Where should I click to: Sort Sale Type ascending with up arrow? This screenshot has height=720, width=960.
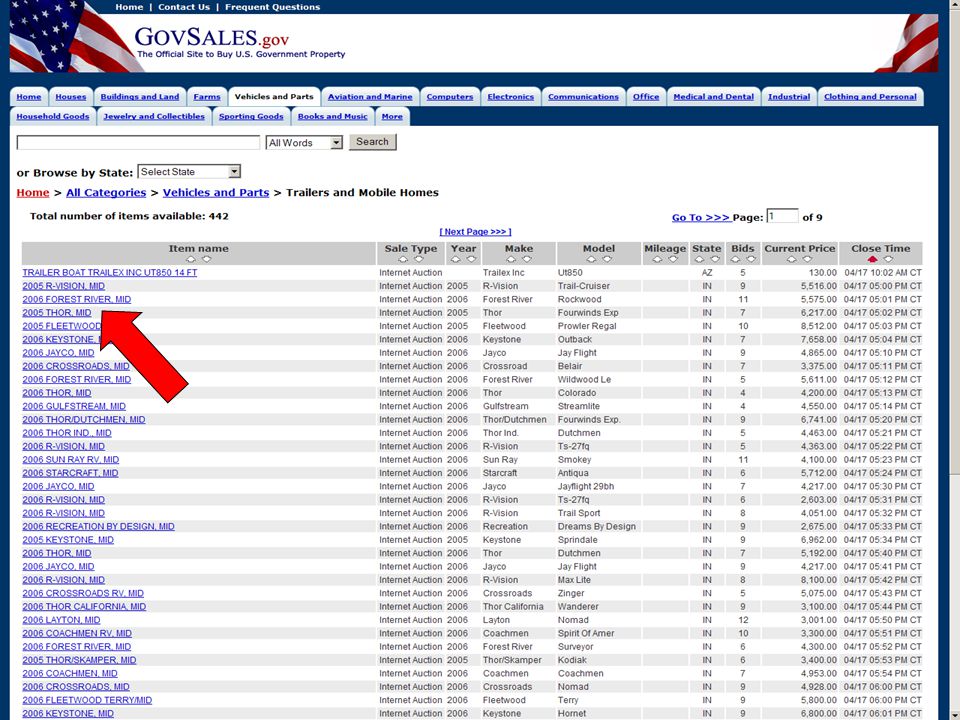point(403,259)
